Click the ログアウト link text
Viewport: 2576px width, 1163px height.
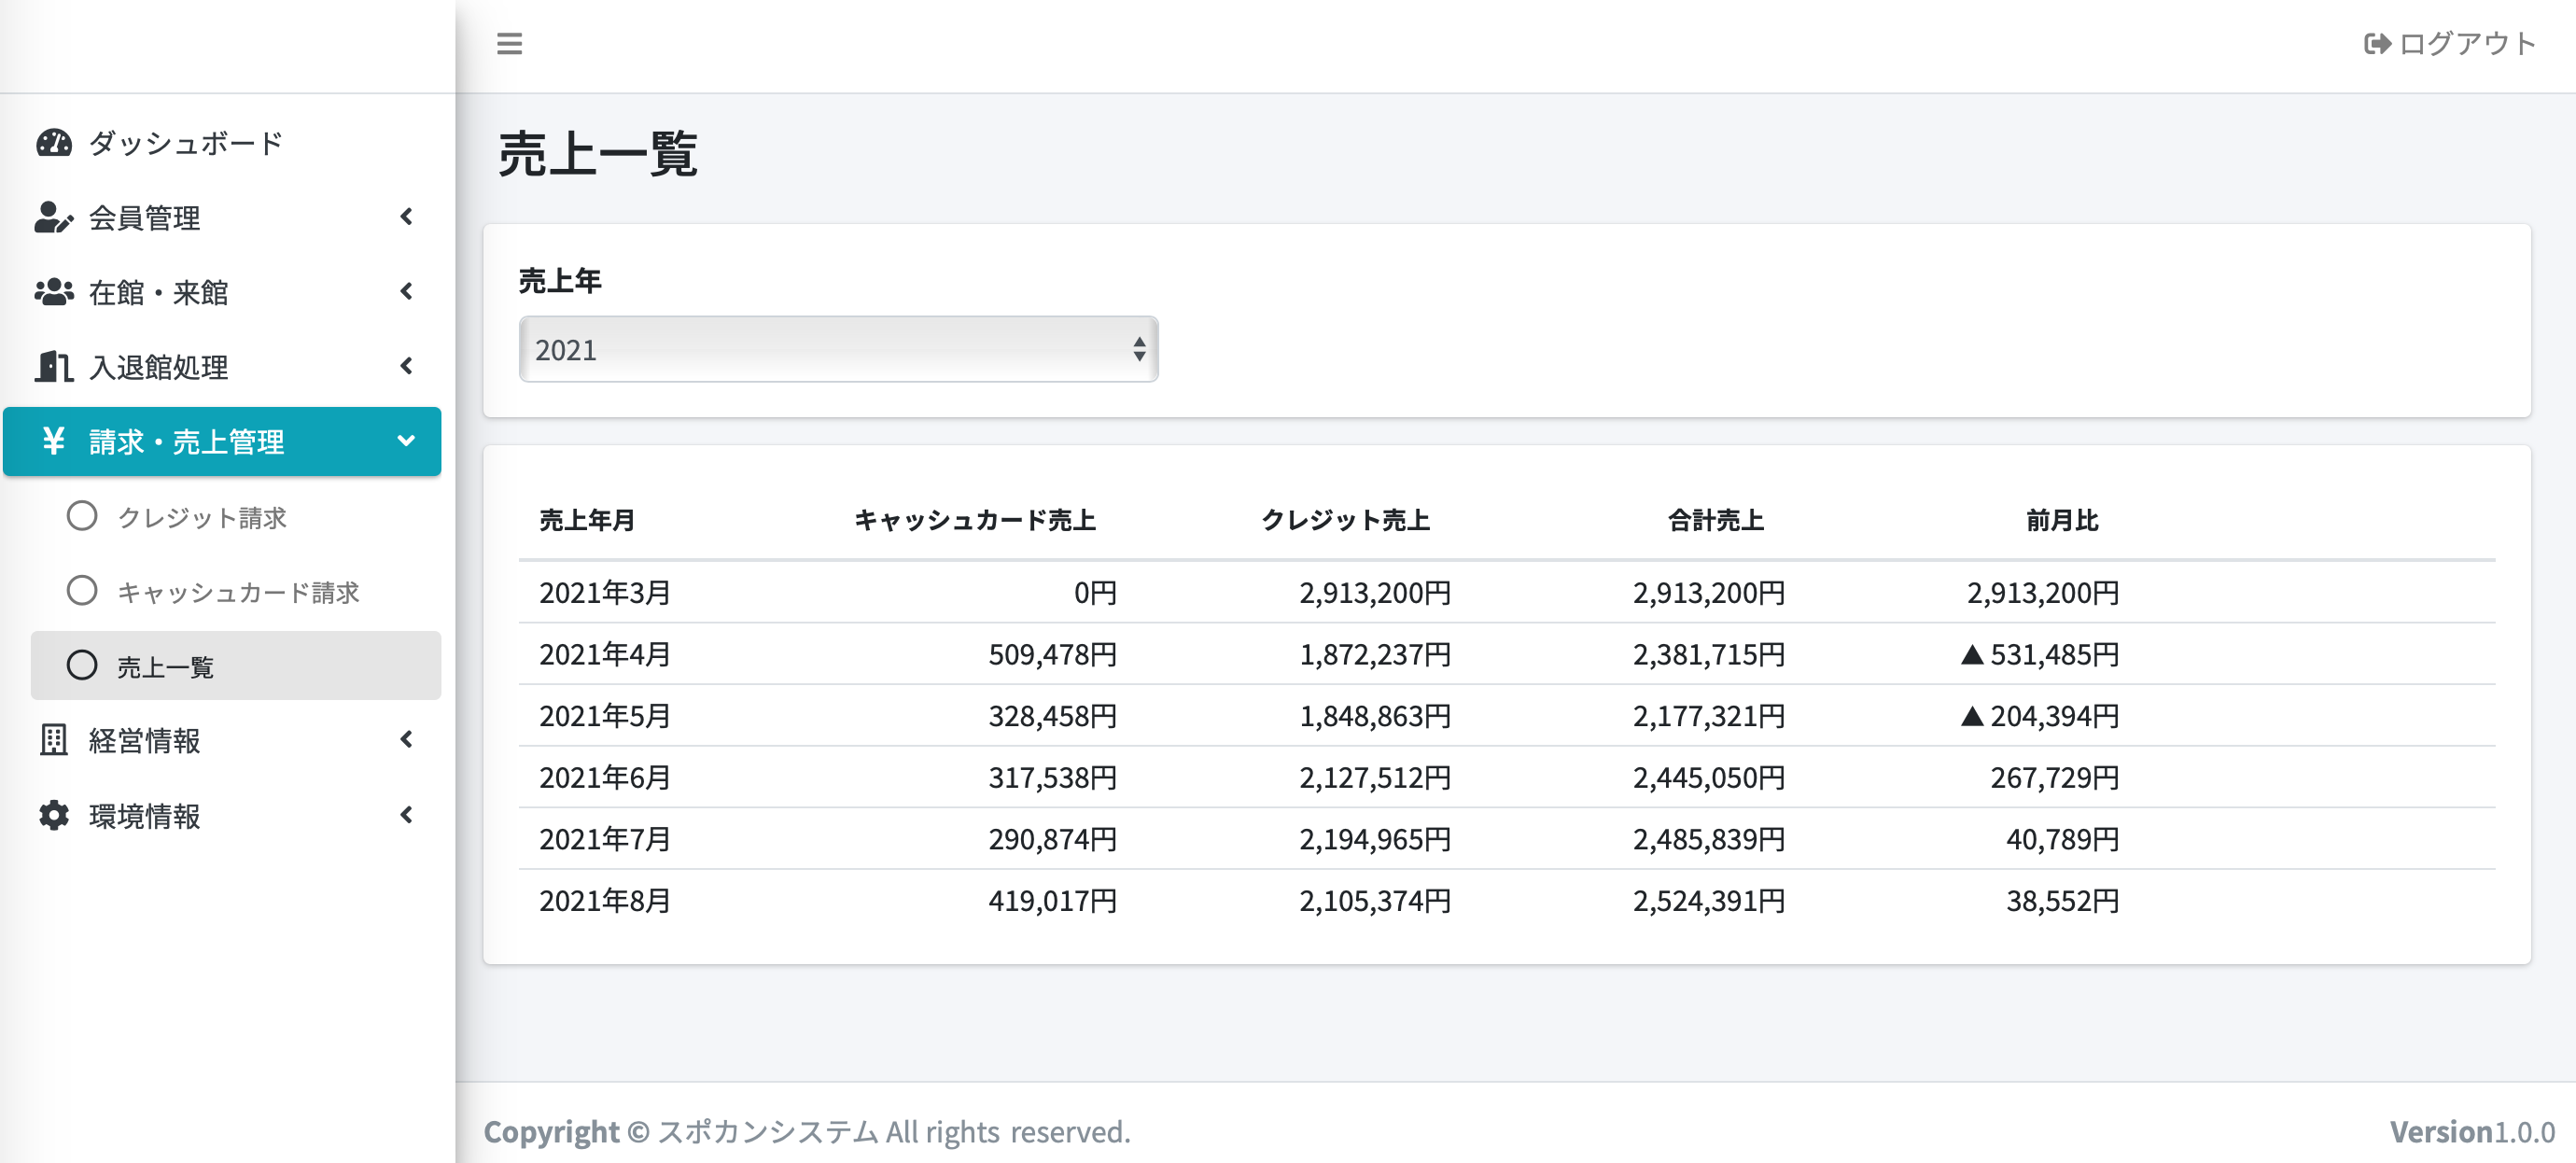pyautogui.click(x=2468, y=44)
